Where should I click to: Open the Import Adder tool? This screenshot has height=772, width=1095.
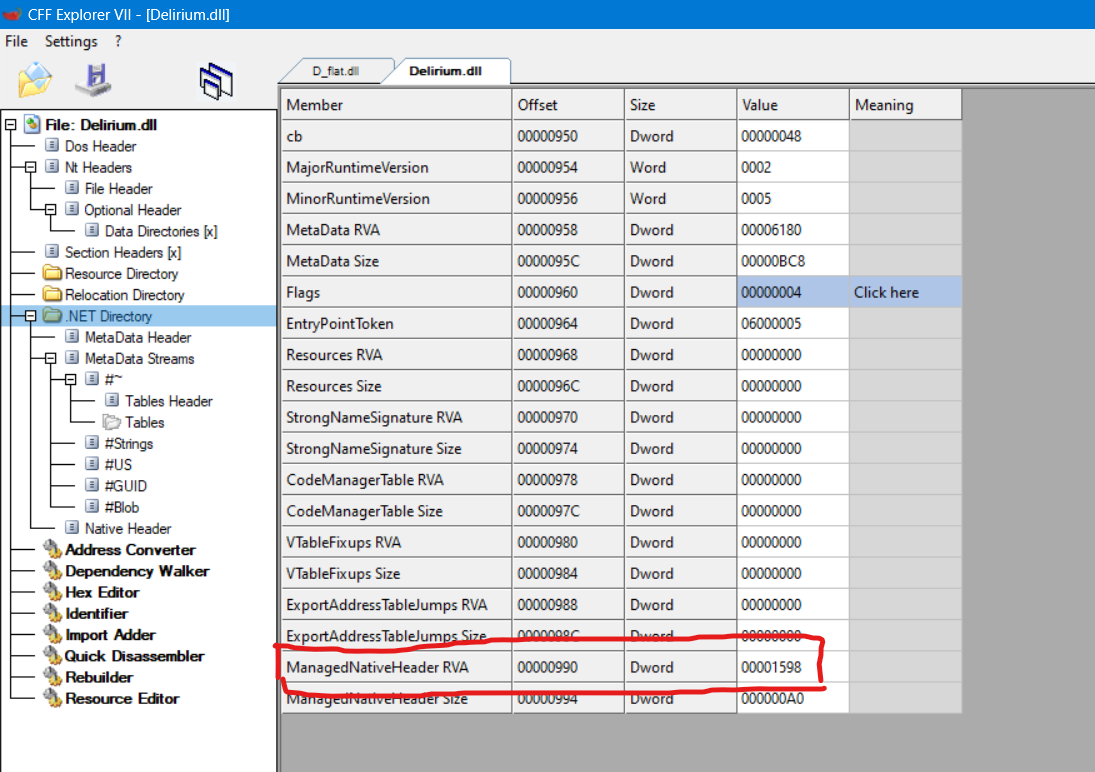pyautogui.click(x=110, y=635)
